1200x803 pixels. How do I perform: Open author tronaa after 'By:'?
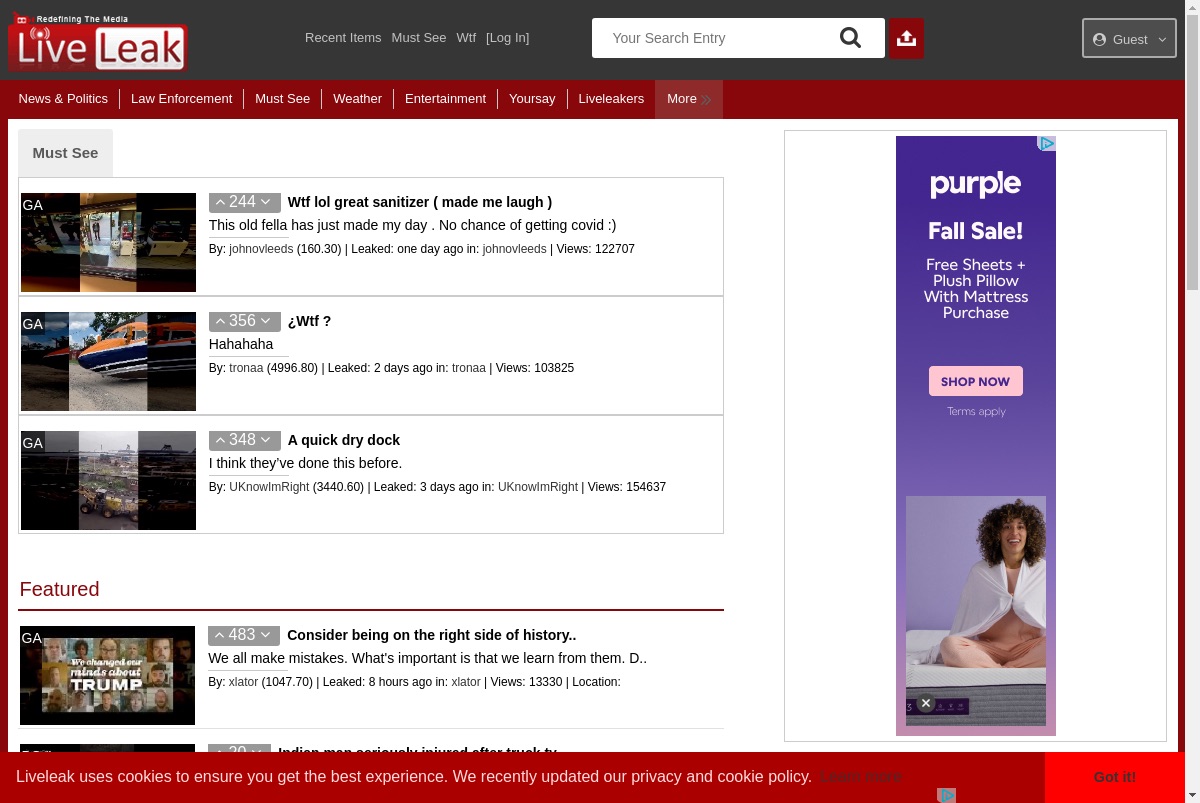coord(246,368)
